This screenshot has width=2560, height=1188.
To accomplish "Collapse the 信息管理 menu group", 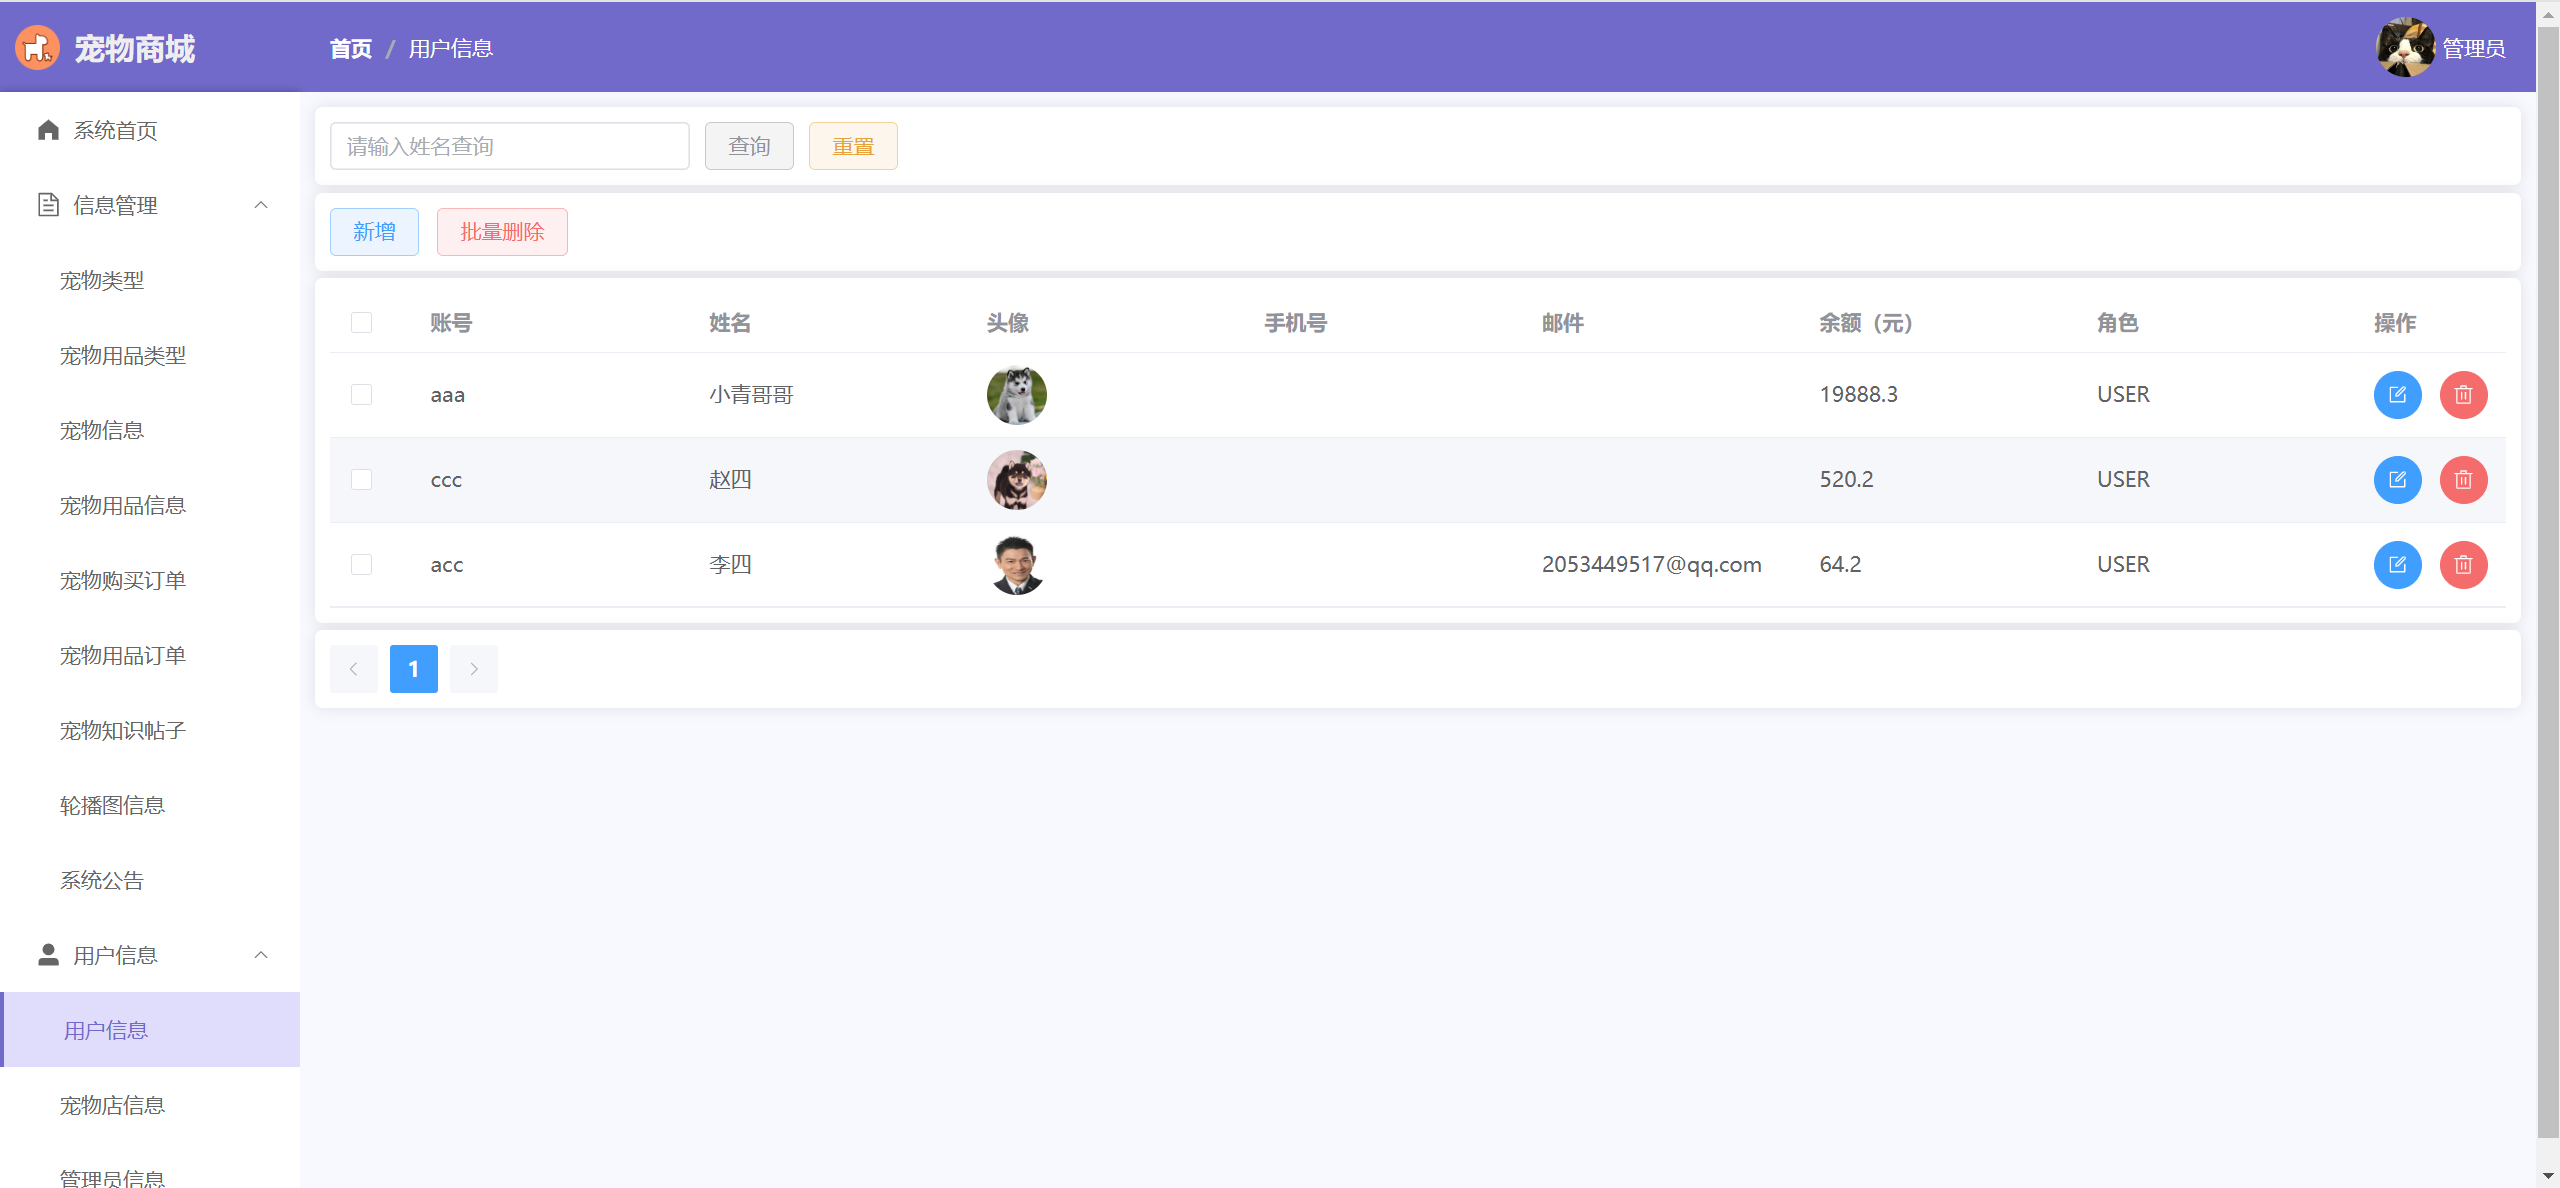I will (261, 205).
